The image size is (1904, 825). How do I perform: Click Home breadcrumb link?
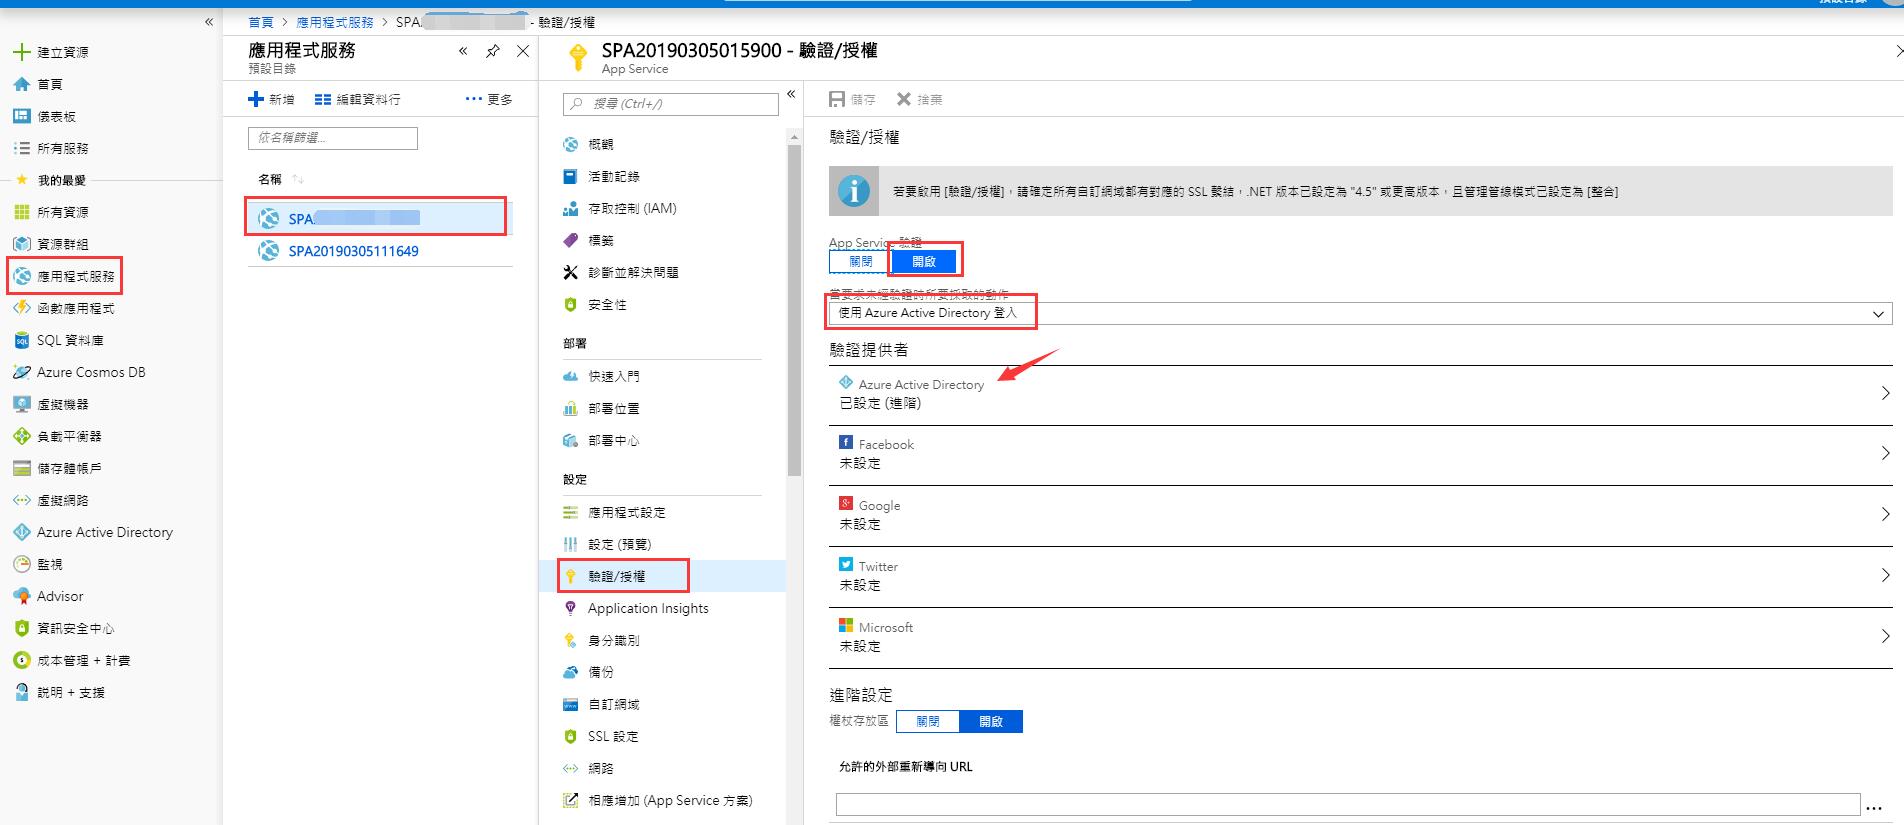(261, 22)
